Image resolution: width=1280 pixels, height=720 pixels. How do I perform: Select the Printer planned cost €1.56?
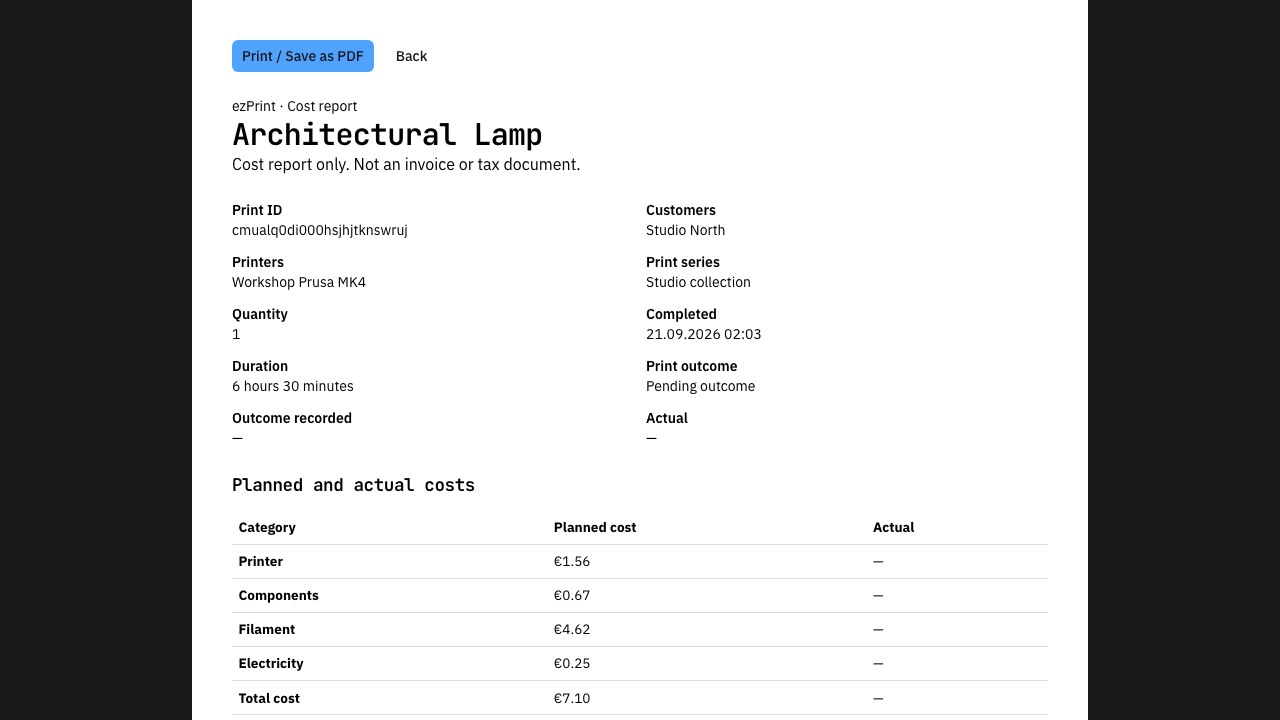[x=572, y=561]
